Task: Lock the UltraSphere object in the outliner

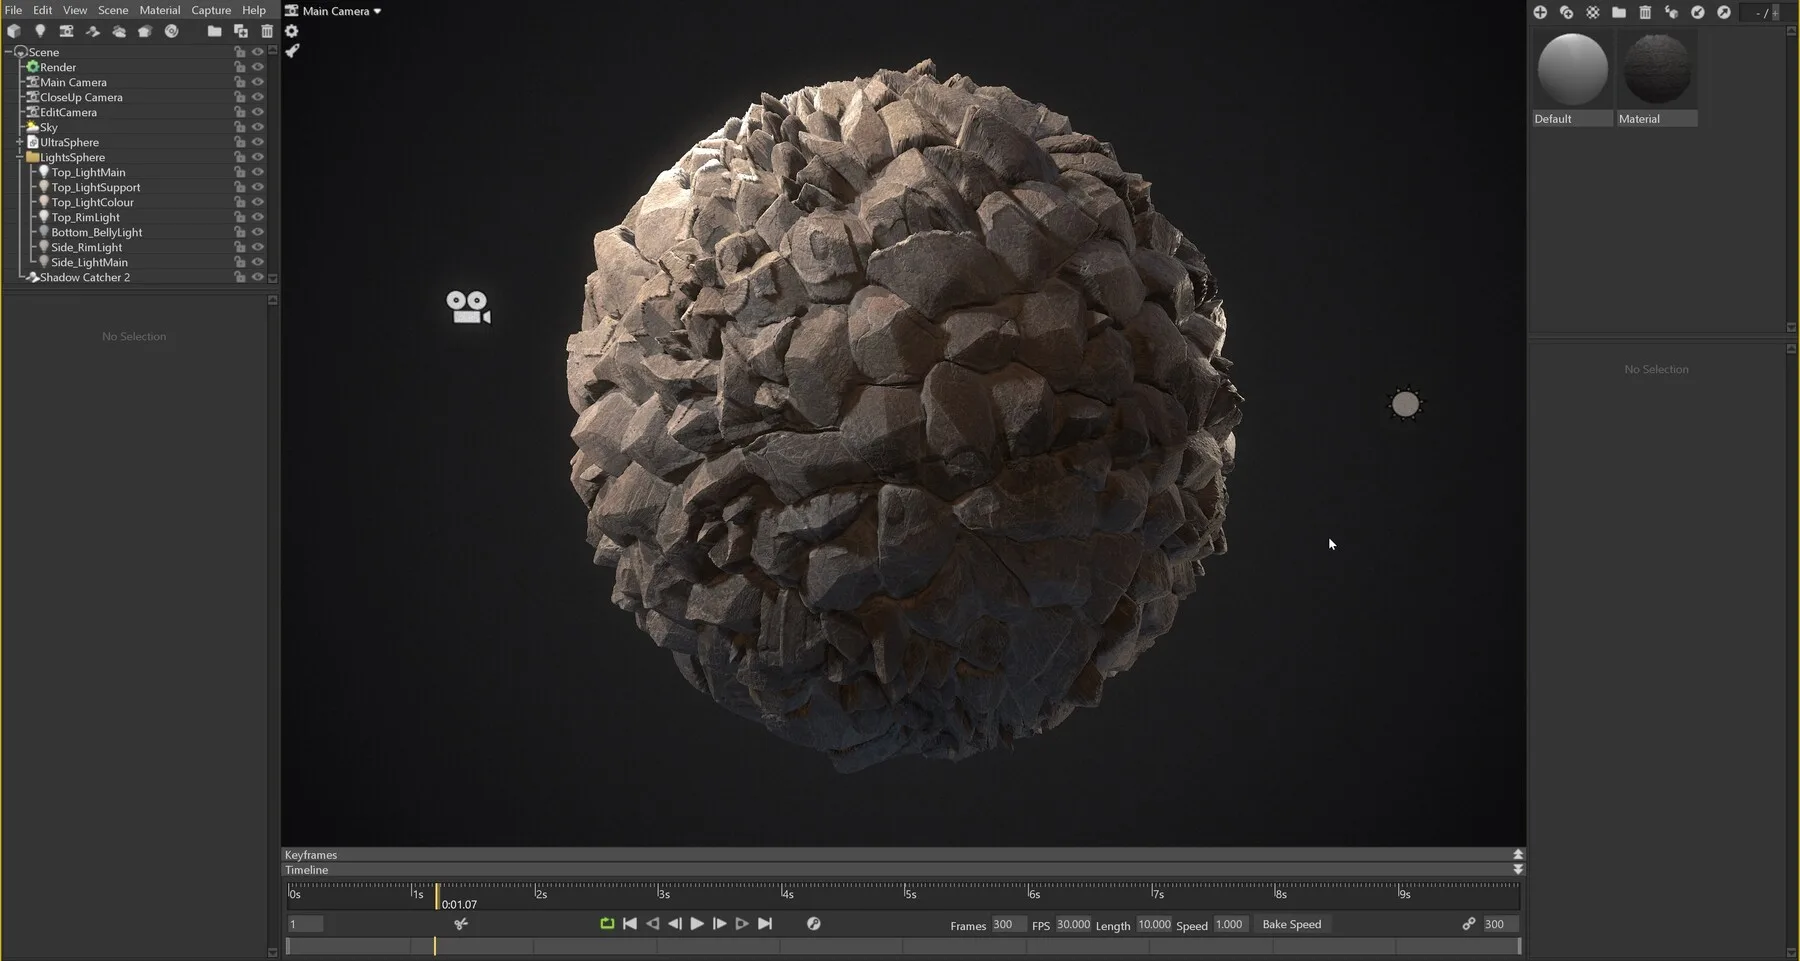Action: 240,141
